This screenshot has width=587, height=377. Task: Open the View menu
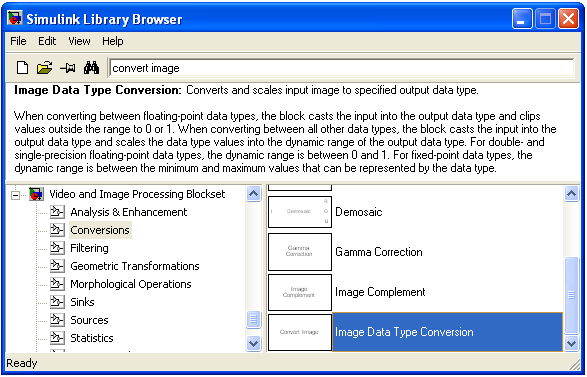[79, 41]
